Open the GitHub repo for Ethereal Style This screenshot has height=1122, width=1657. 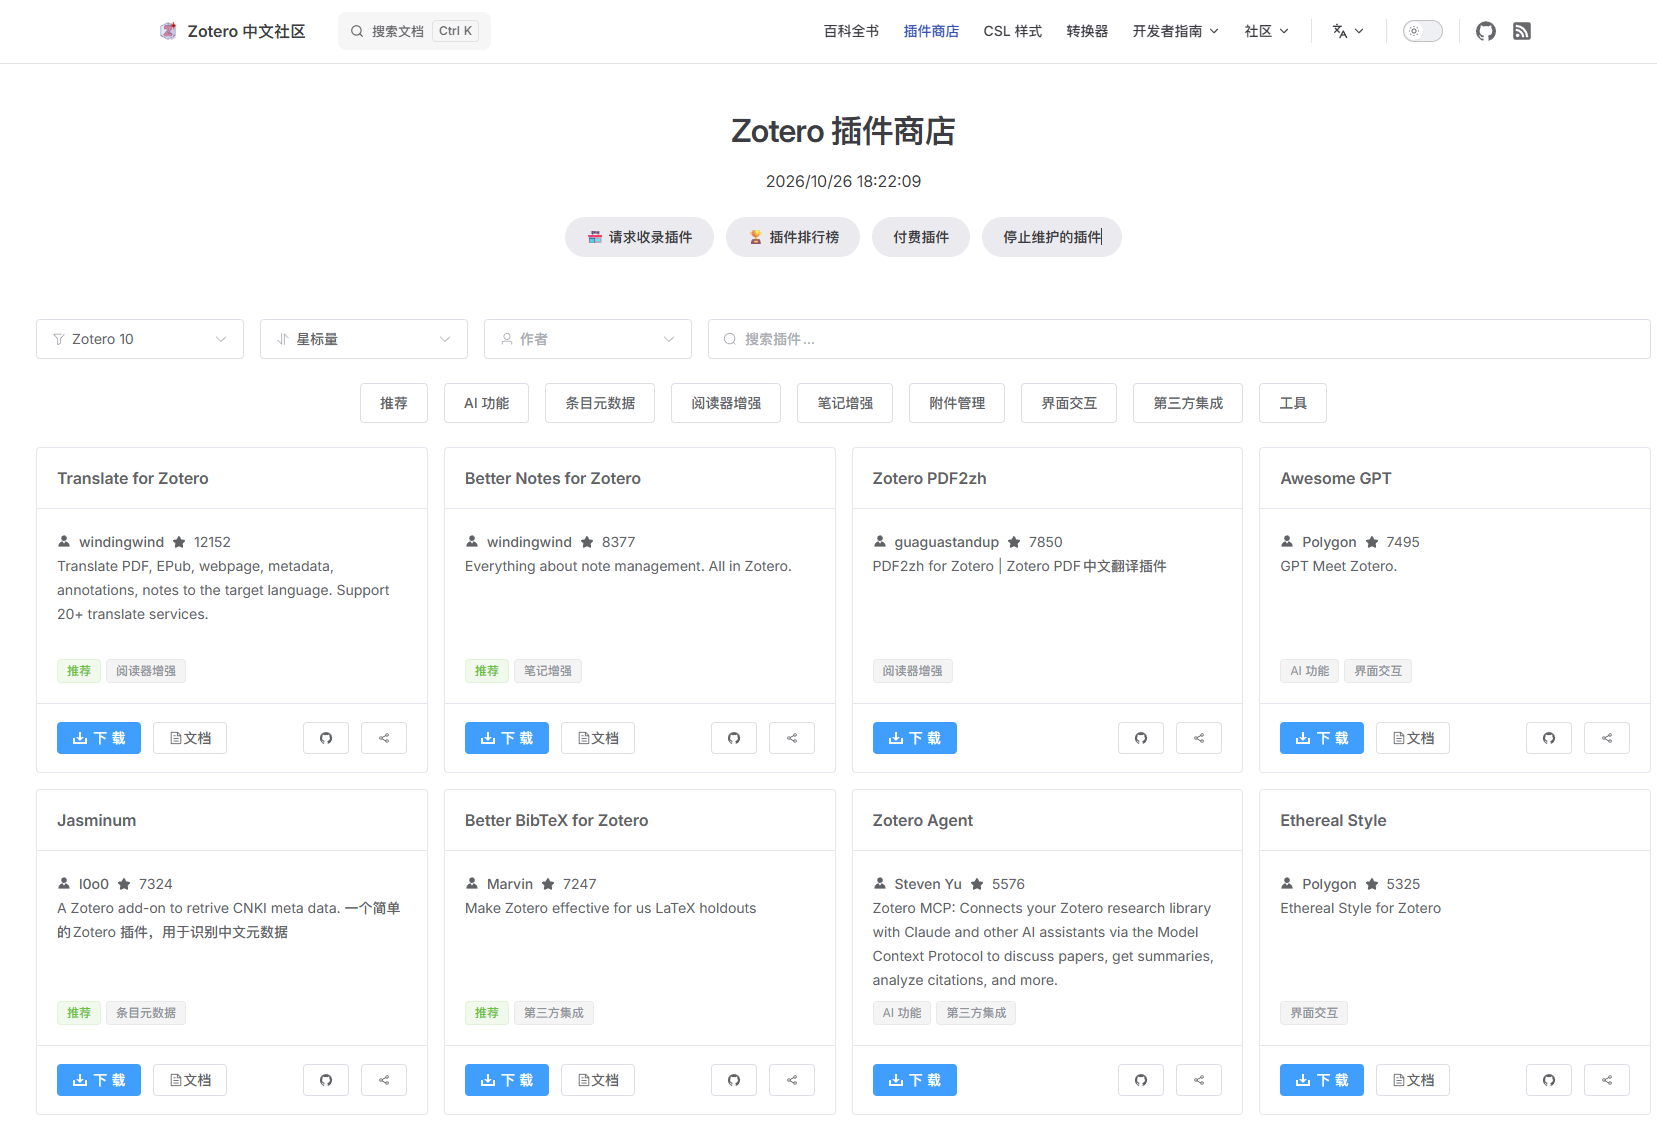coord(1549,1080)
